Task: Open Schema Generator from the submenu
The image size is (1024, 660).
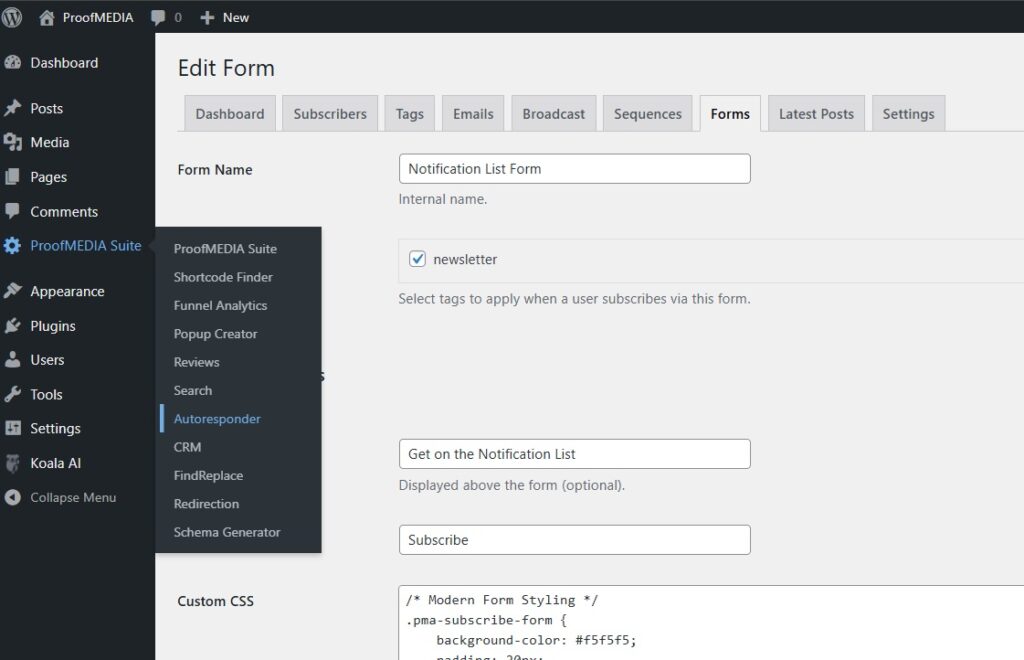Action: (227, 532)
